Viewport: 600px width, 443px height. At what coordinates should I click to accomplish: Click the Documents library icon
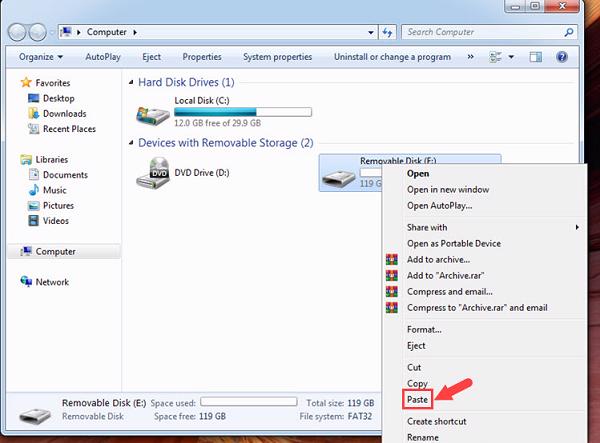pyautogui.click(x=34, y=174)
